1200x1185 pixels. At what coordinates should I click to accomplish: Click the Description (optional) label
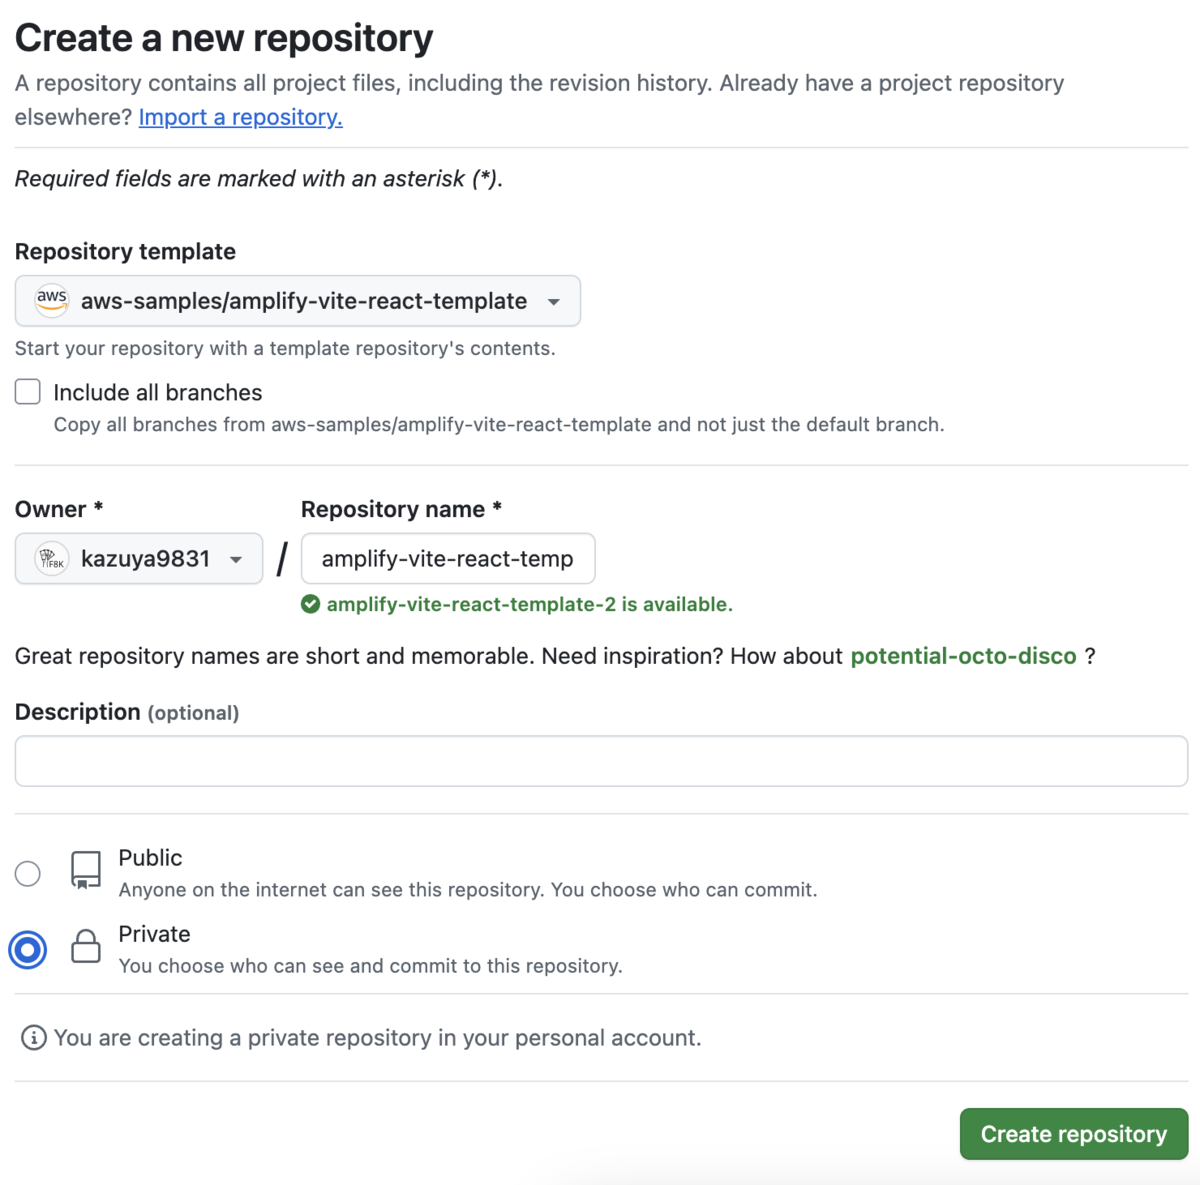tap(127, 712)
